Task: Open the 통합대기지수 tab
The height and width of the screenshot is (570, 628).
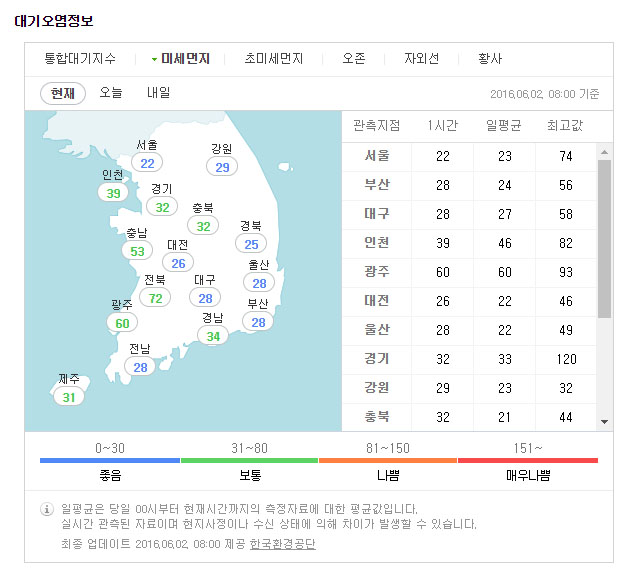Action: click(x=80, y=58)
